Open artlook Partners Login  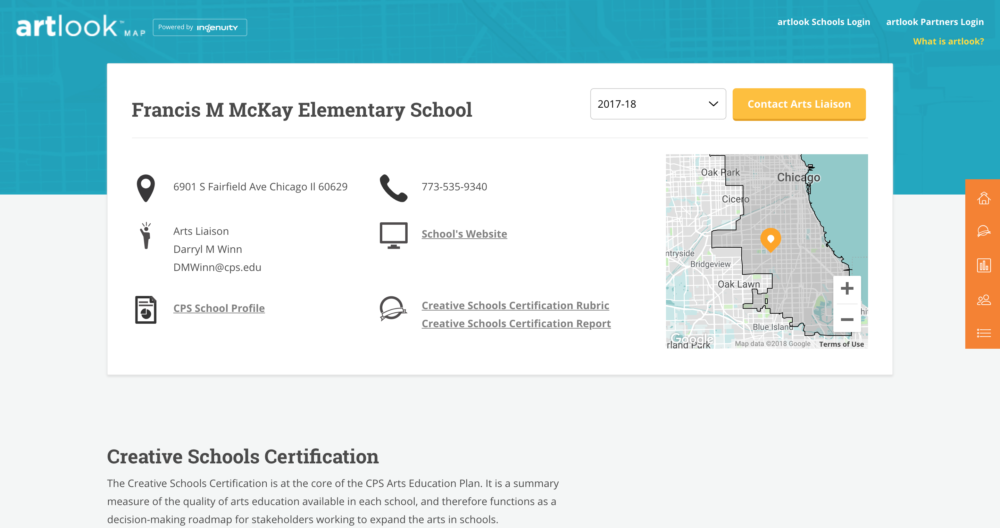click(934, 22)
